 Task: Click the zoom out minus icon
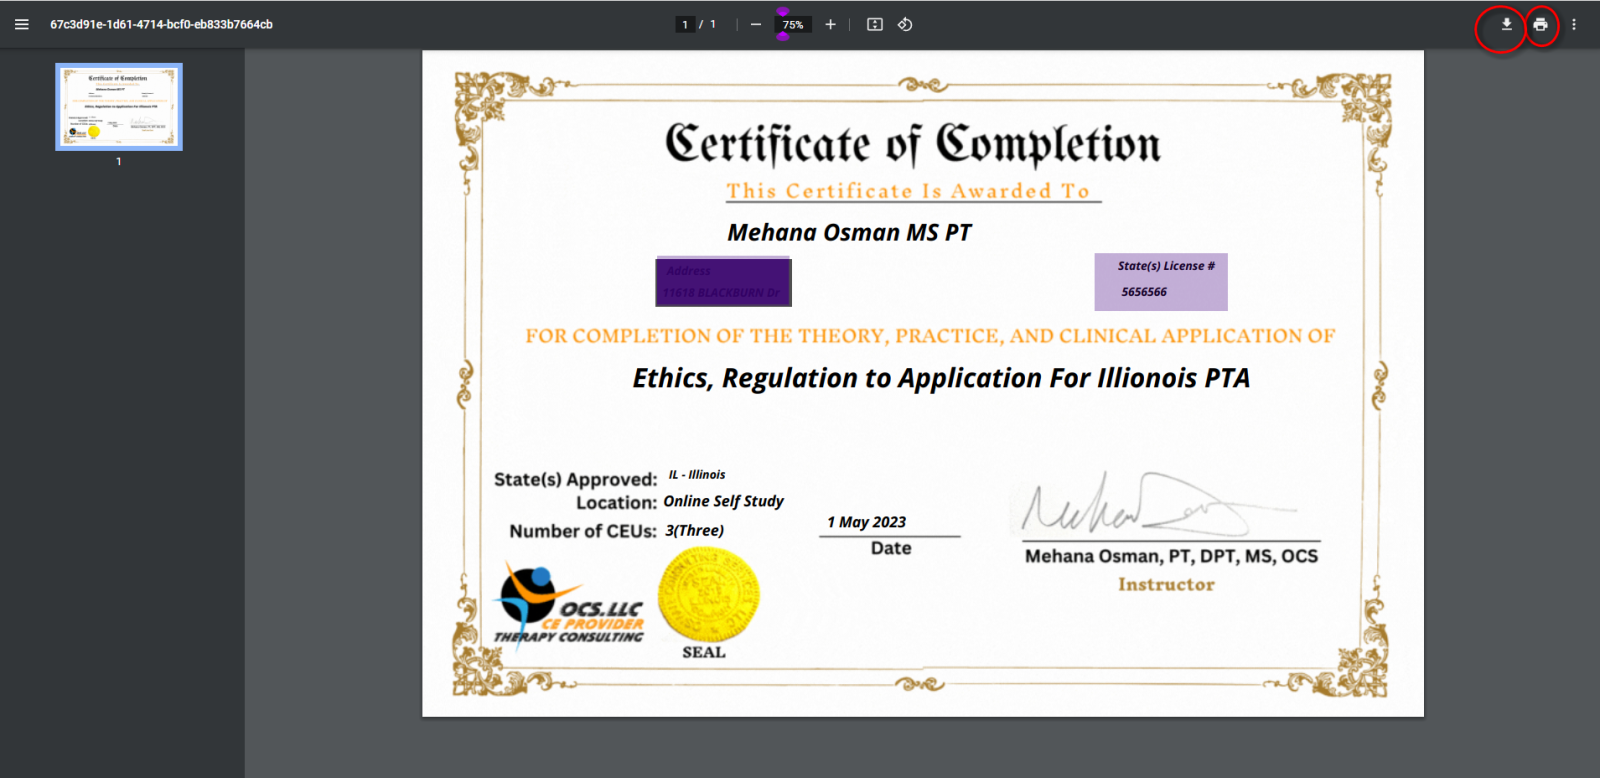click(x=756, y=24)
